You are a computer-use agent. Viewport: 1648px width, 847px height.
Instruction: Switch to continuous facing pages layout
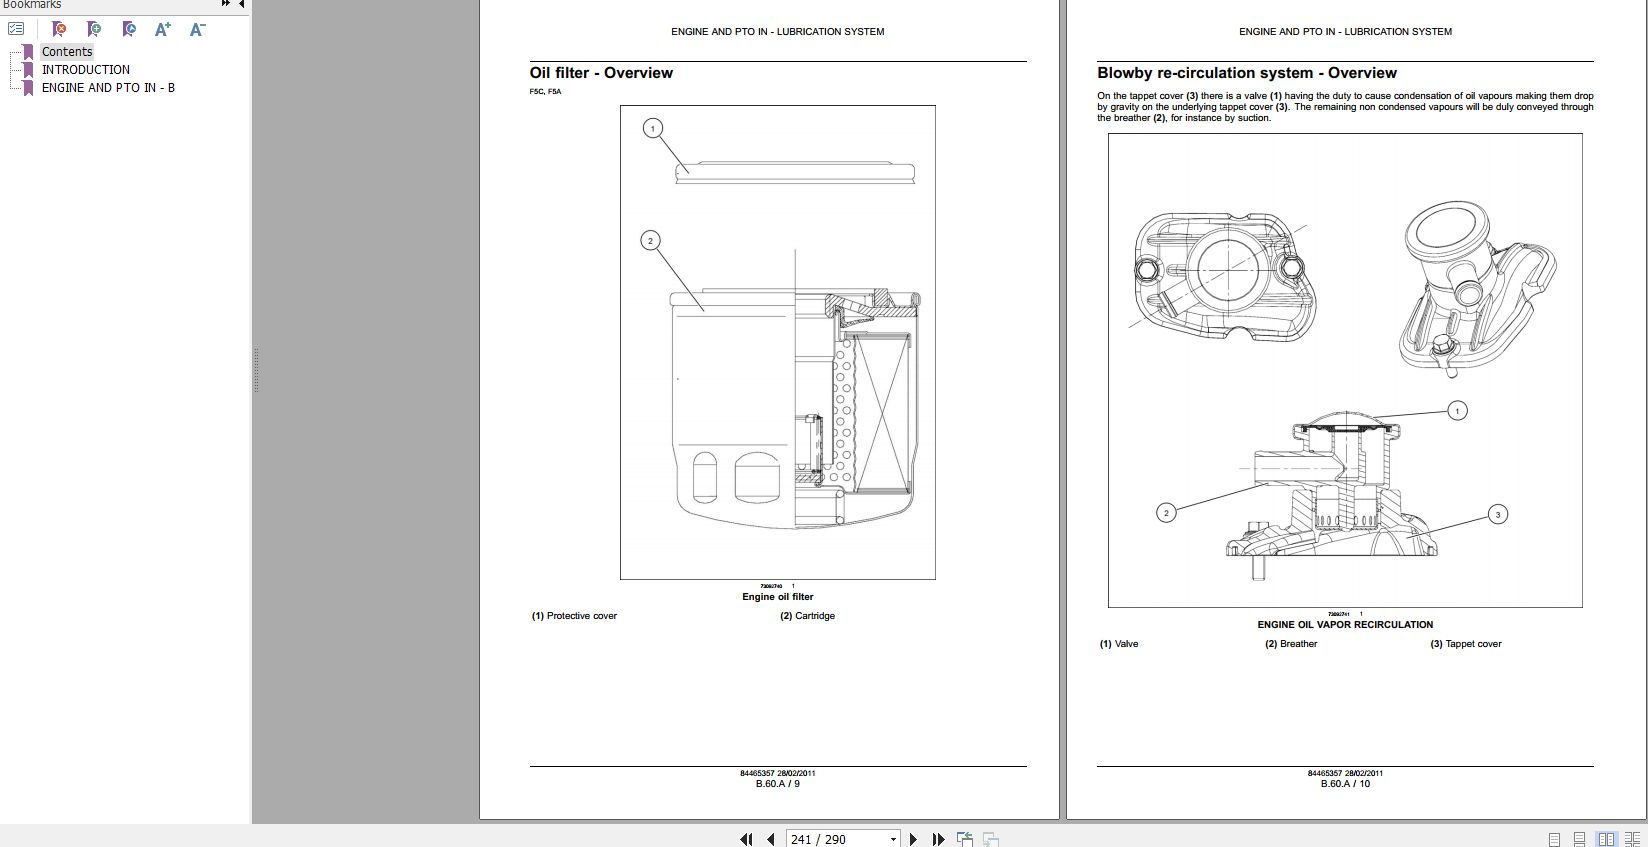[x=1632, y=839]
